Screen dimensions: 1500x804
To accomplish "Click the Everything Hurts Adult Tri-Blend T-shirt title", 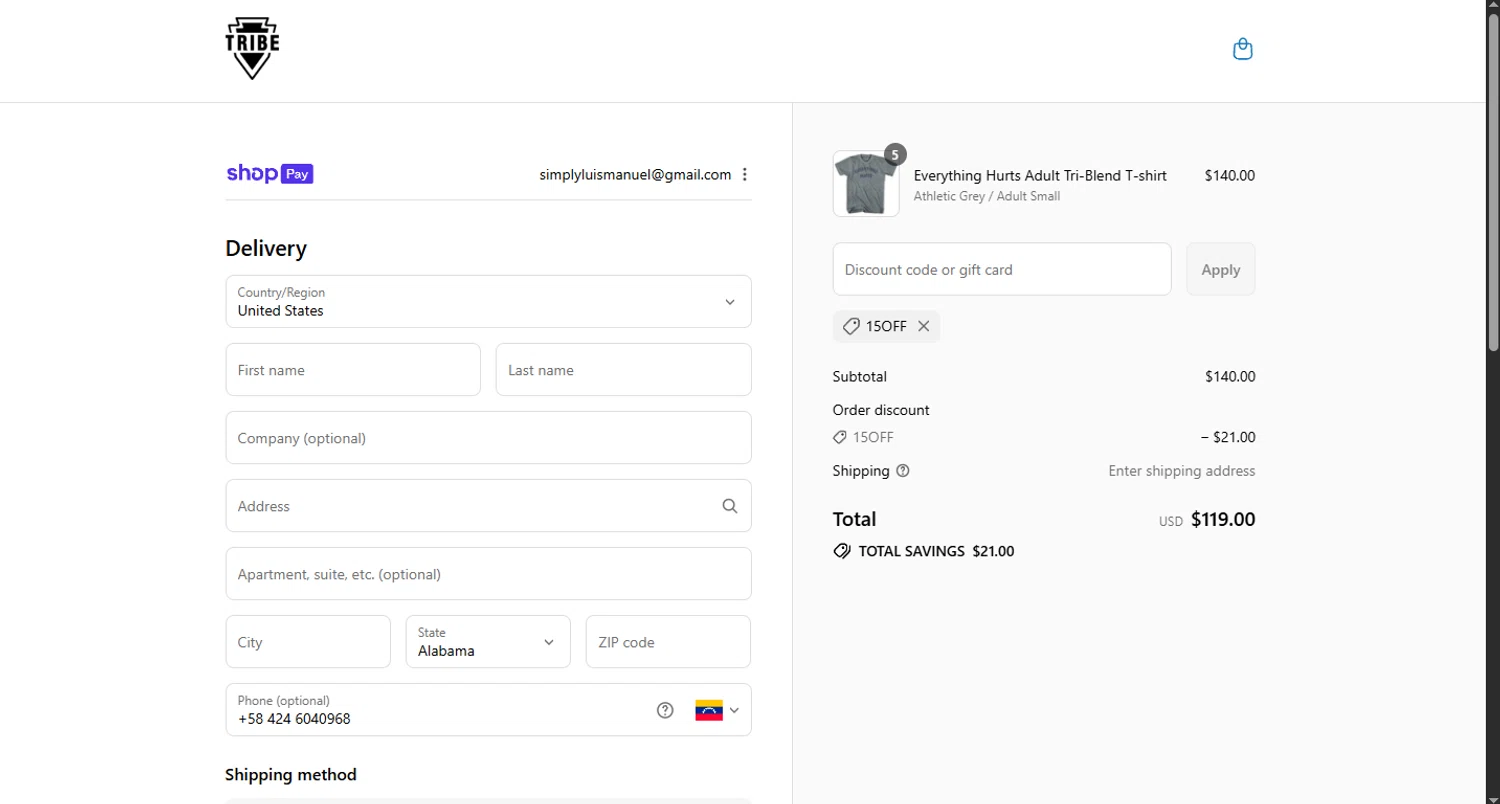I will (x=1040, y=175).
